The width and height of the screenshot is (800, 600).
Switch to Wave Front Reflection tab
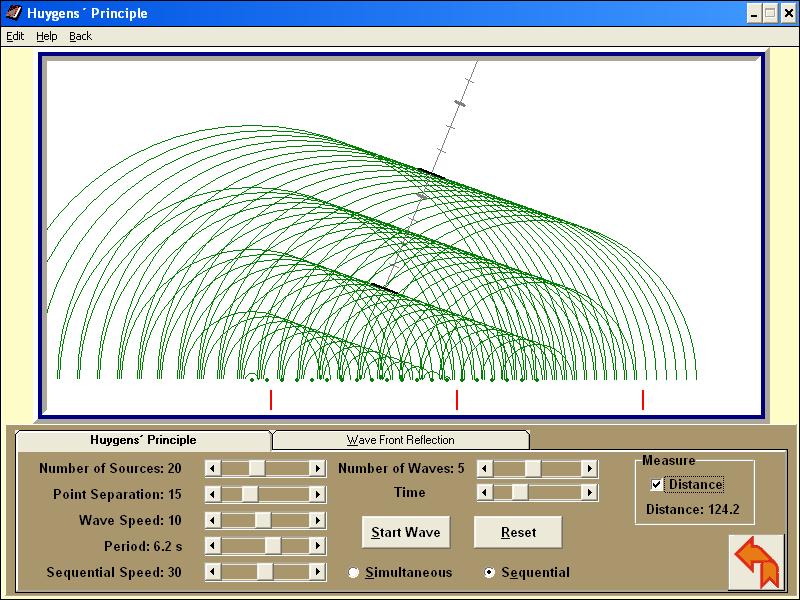[x=401, y=440]
